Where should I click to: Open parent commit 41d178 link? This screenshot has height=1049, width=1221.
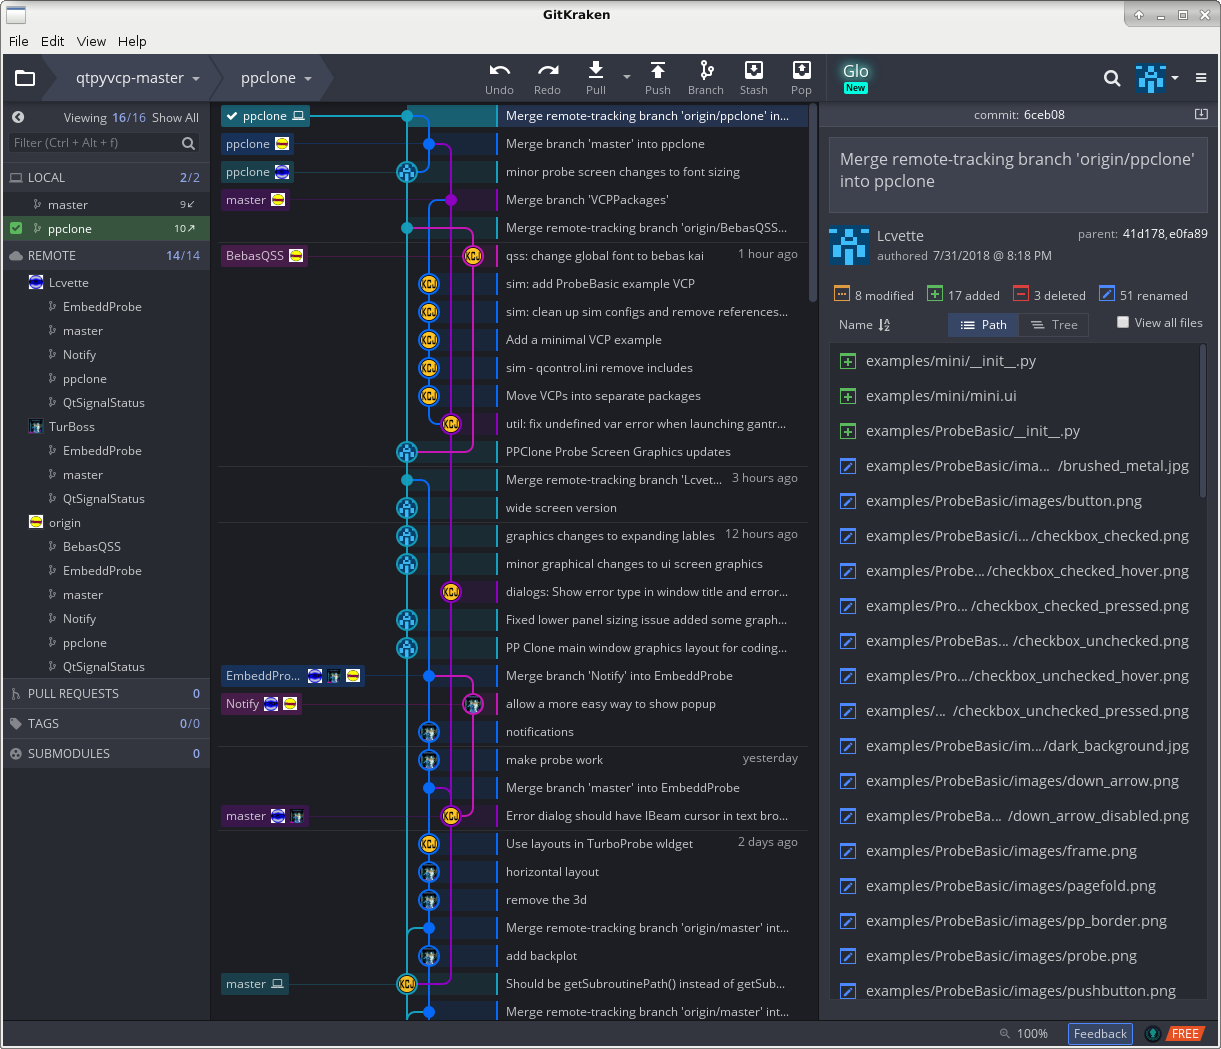pos(1142,234)
